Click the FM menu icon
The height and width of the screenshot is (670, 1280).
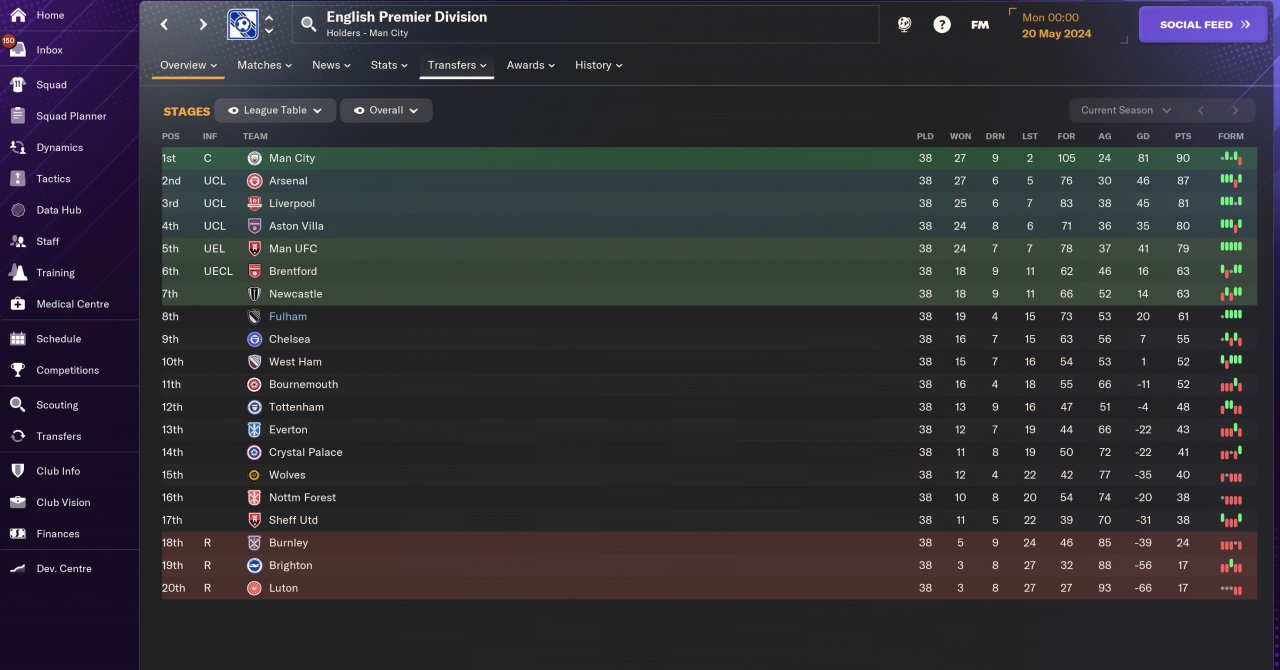[x=980, y=25]
